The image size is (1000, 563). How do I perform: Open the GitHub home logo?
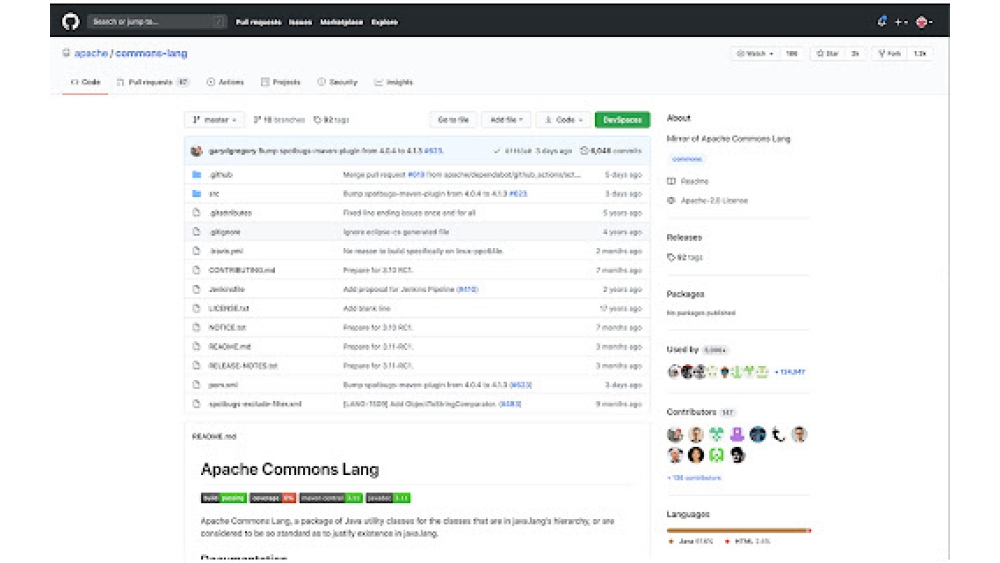click(70, 22)
